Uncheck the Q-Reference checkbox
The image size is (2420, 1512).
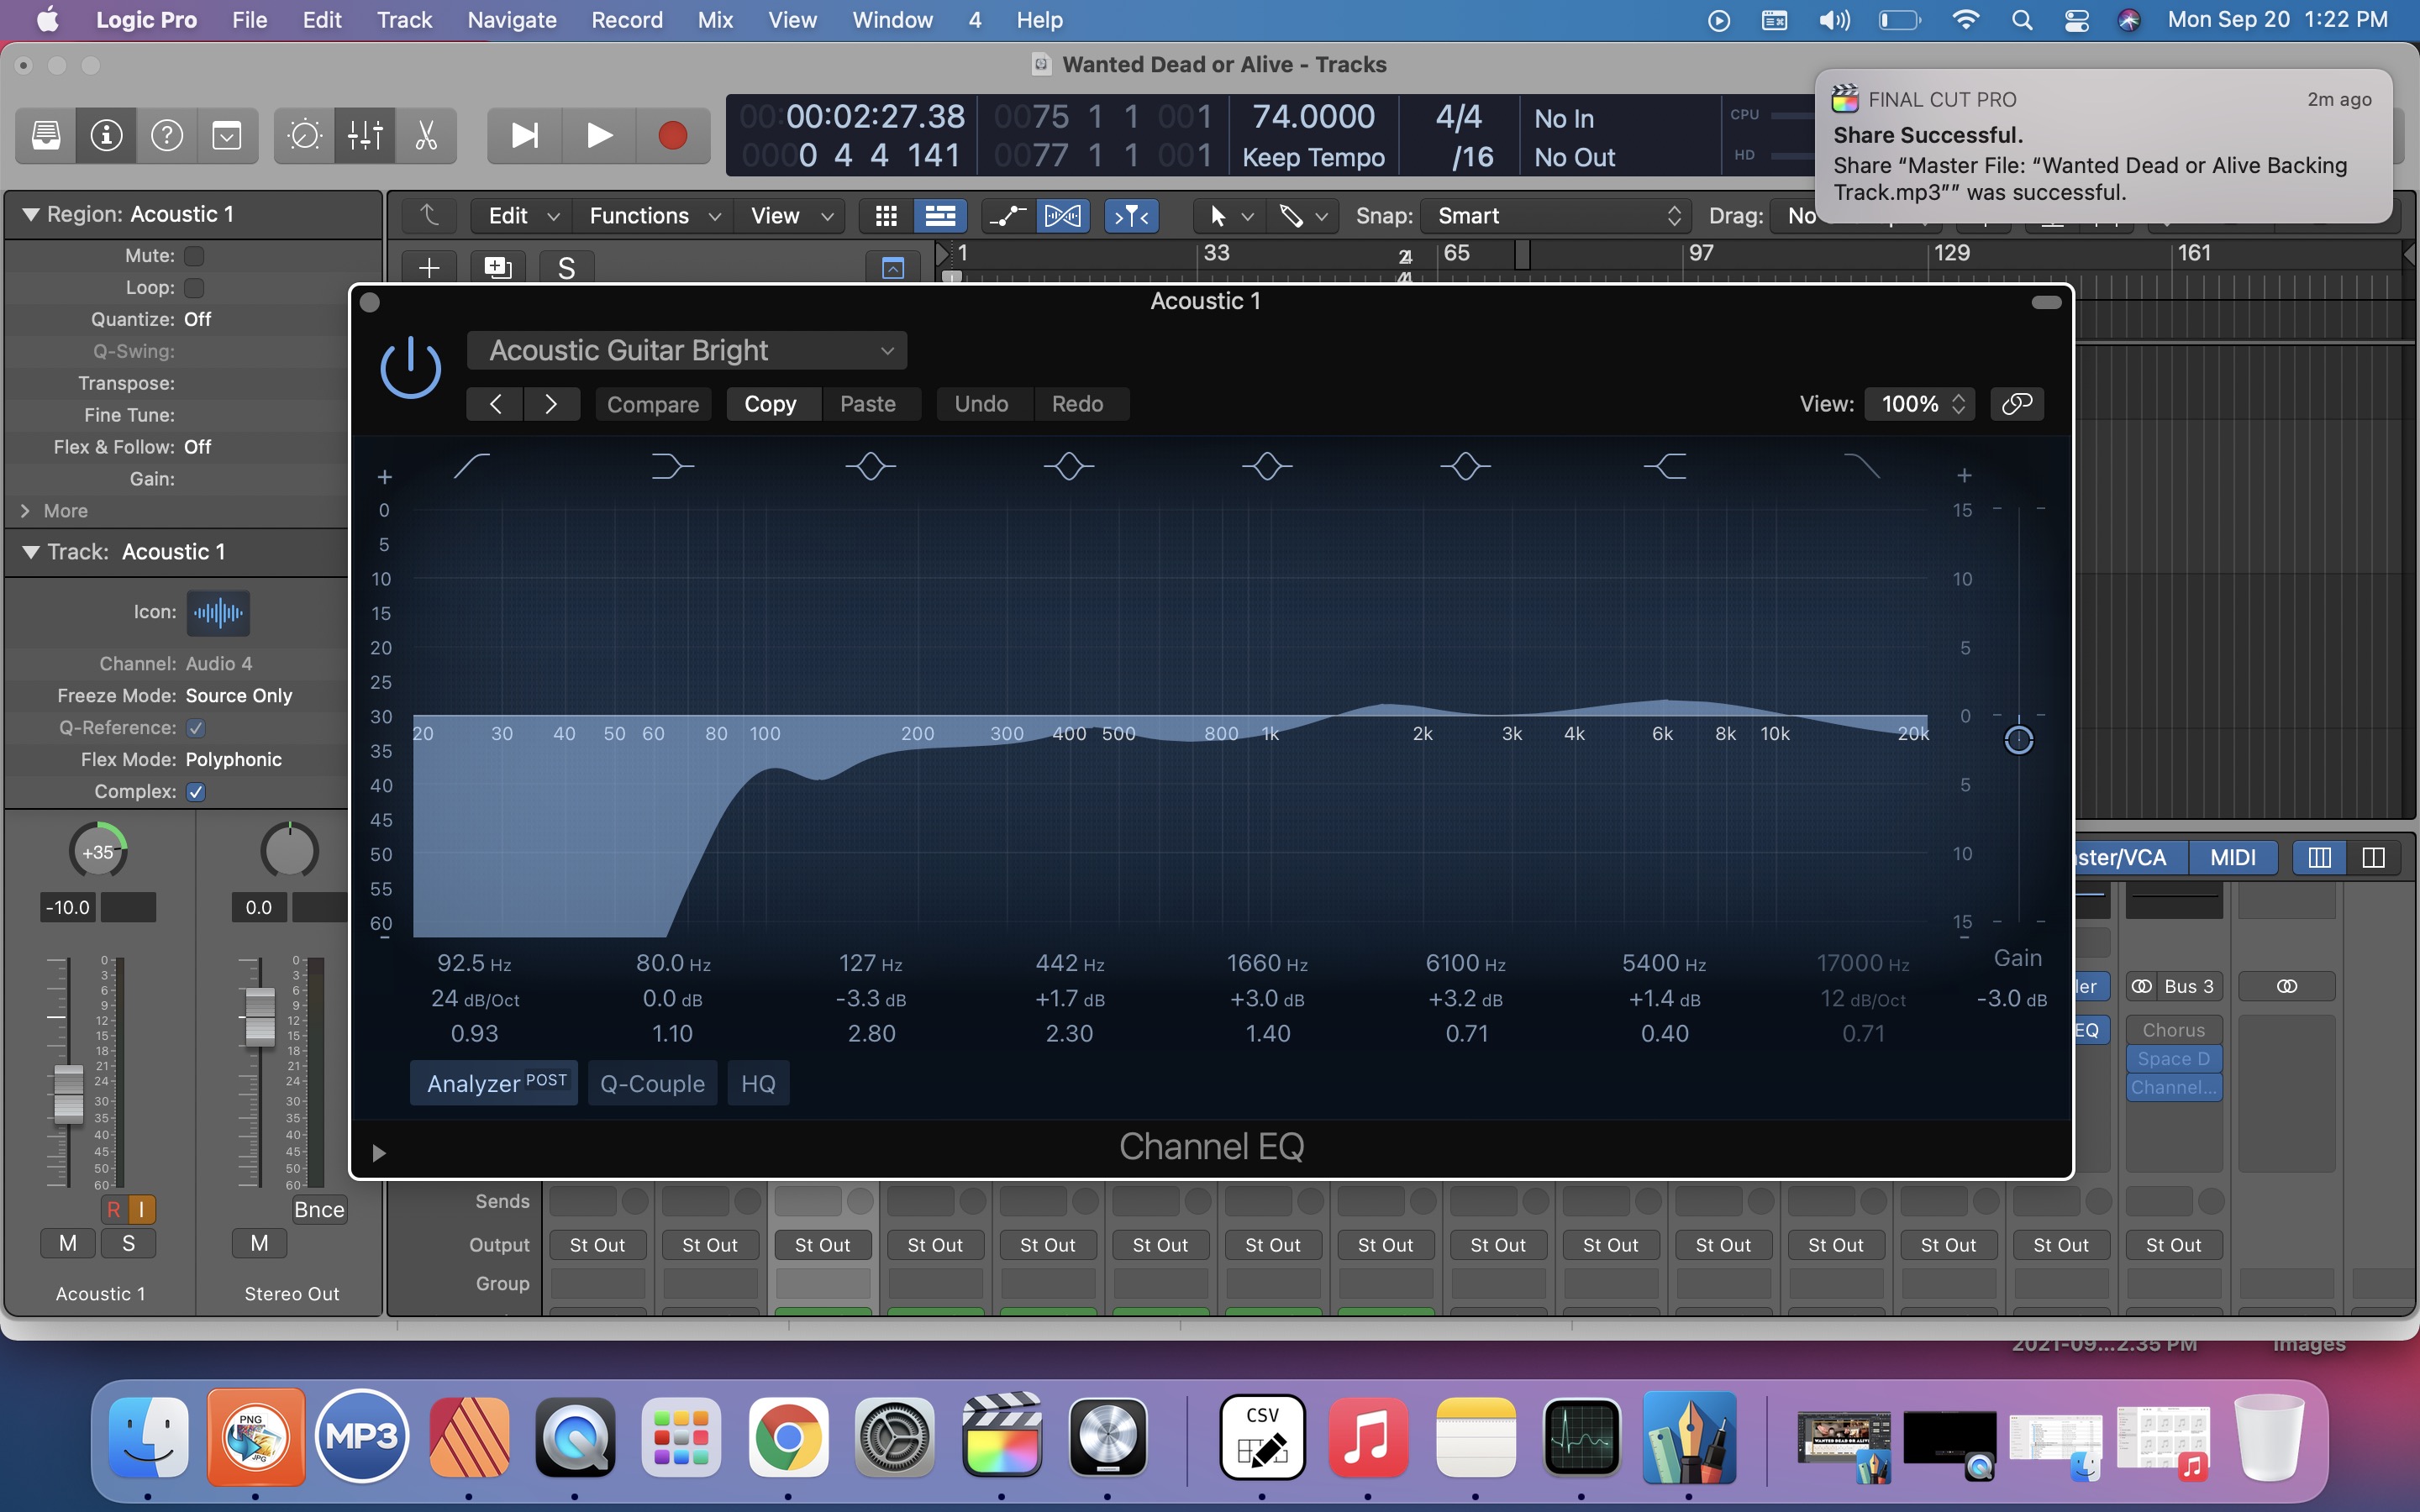pyautogui.click(x=196, y=728)
